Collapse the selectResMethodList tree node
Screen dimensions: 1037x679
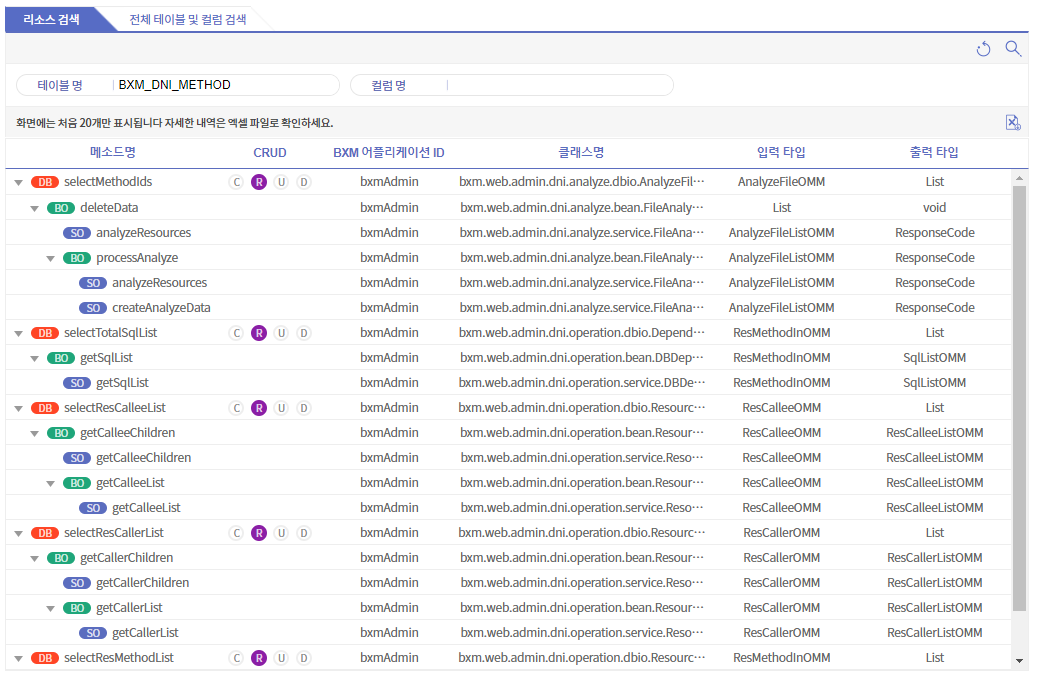pos(19,659)
